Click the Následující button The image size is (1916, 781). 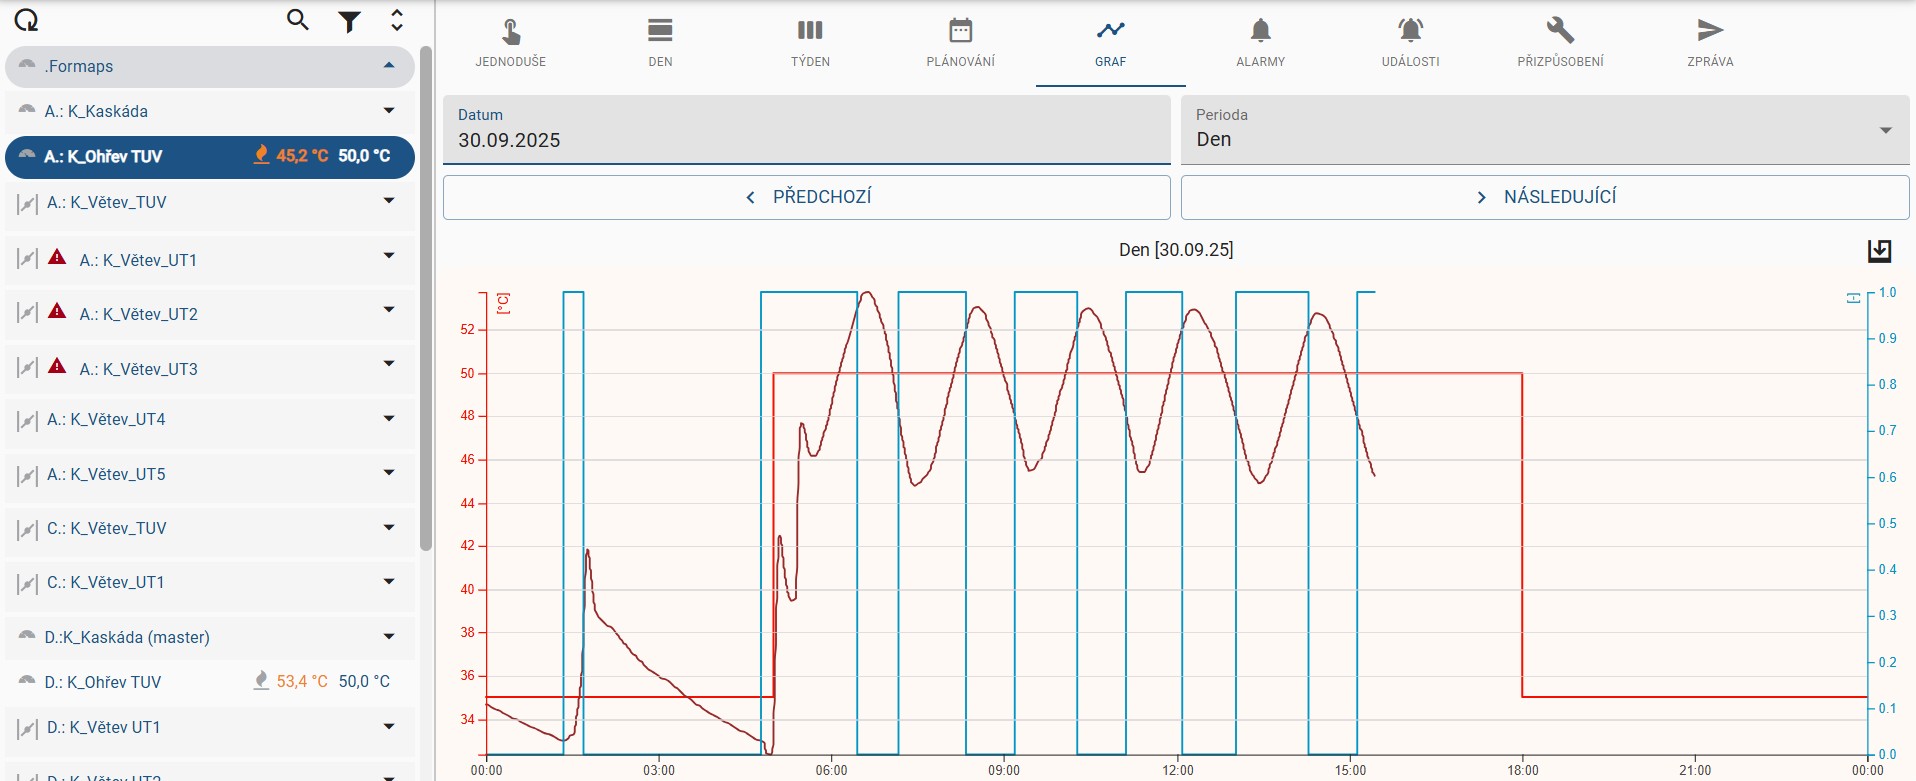click(1544, 198)
